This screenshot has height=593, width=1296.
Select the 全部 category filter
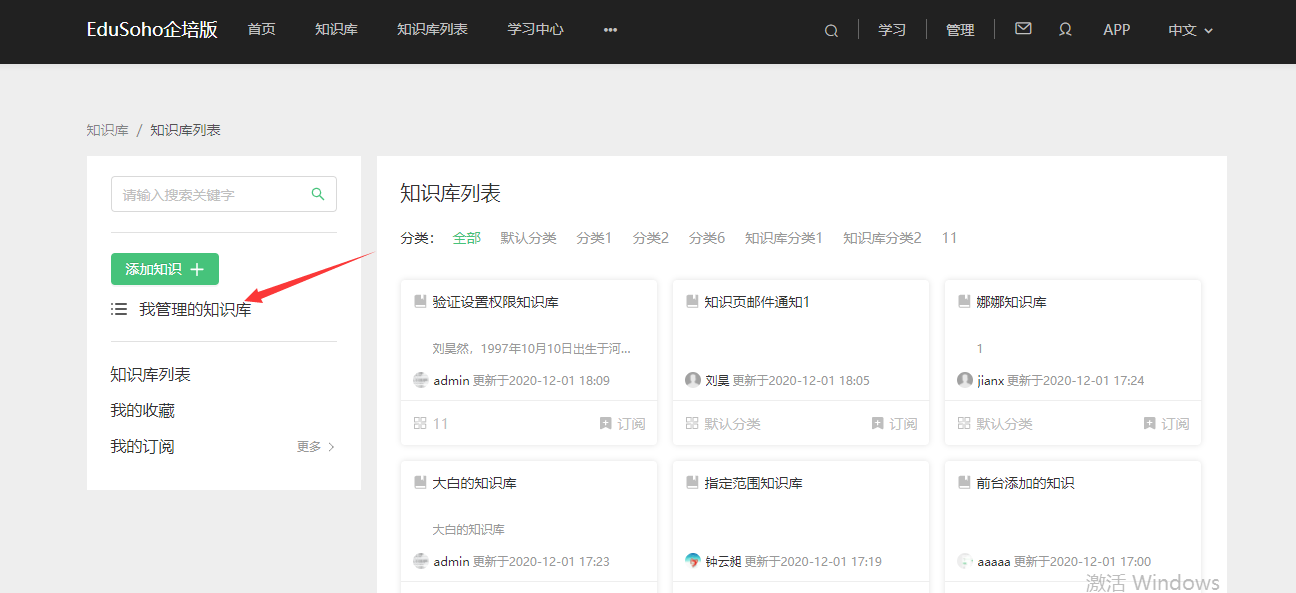tap(467, 238)
